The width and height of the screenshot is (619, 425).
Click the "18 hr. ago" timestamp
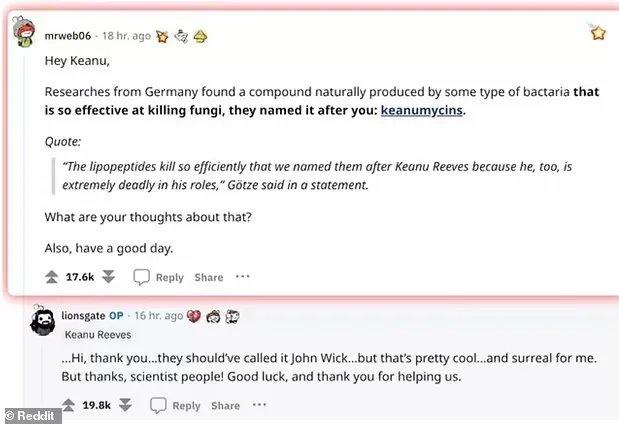tap(126, 36)
